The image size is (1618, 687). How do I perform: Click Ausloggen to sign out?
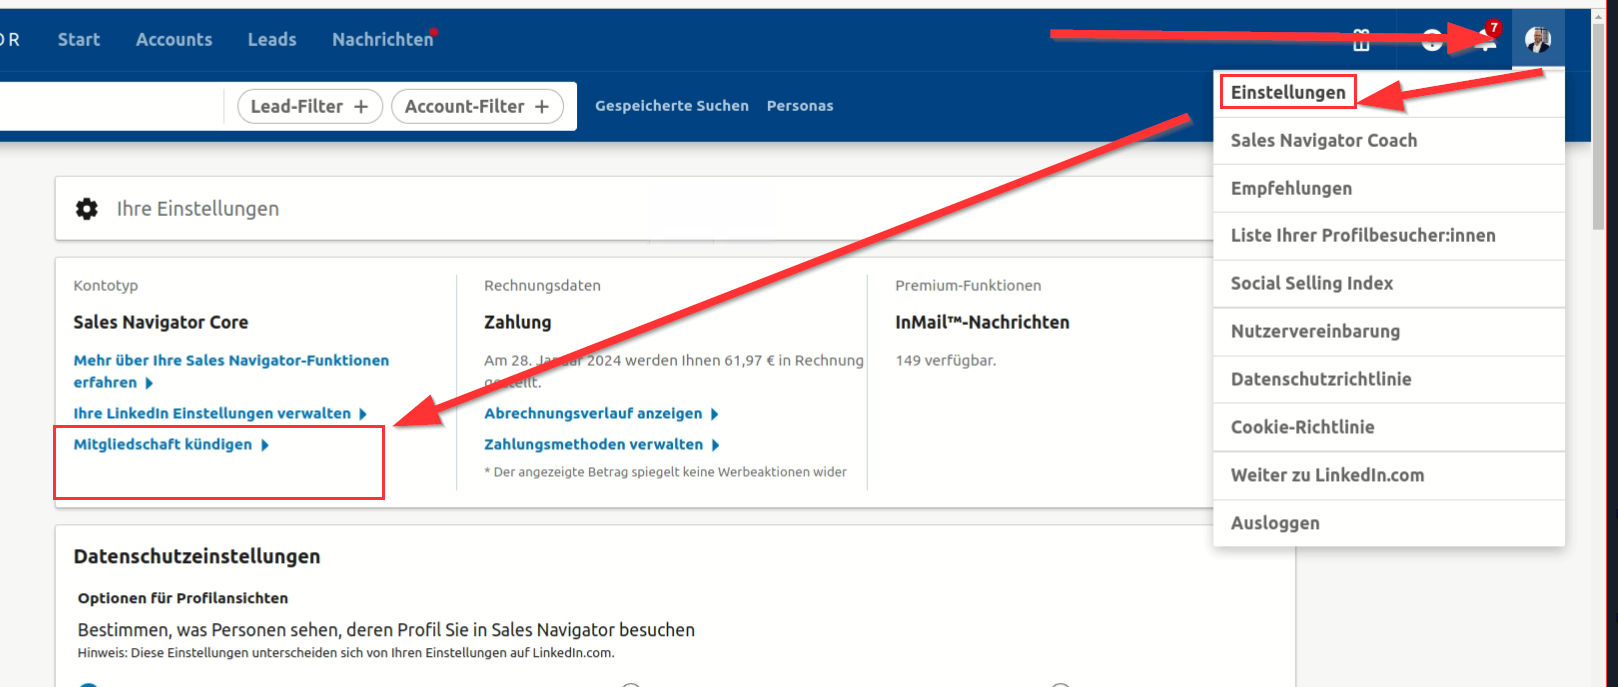point(1389,524)
